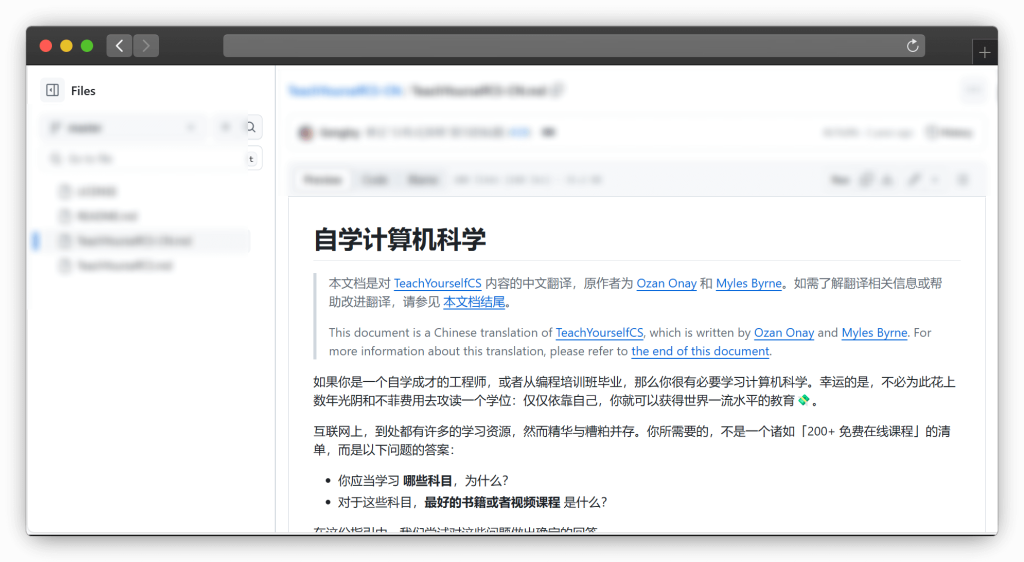Image resolution: width=1024 pixels, height=562 pixels.
Task: Click the Files panel title text
Action: 83,91
